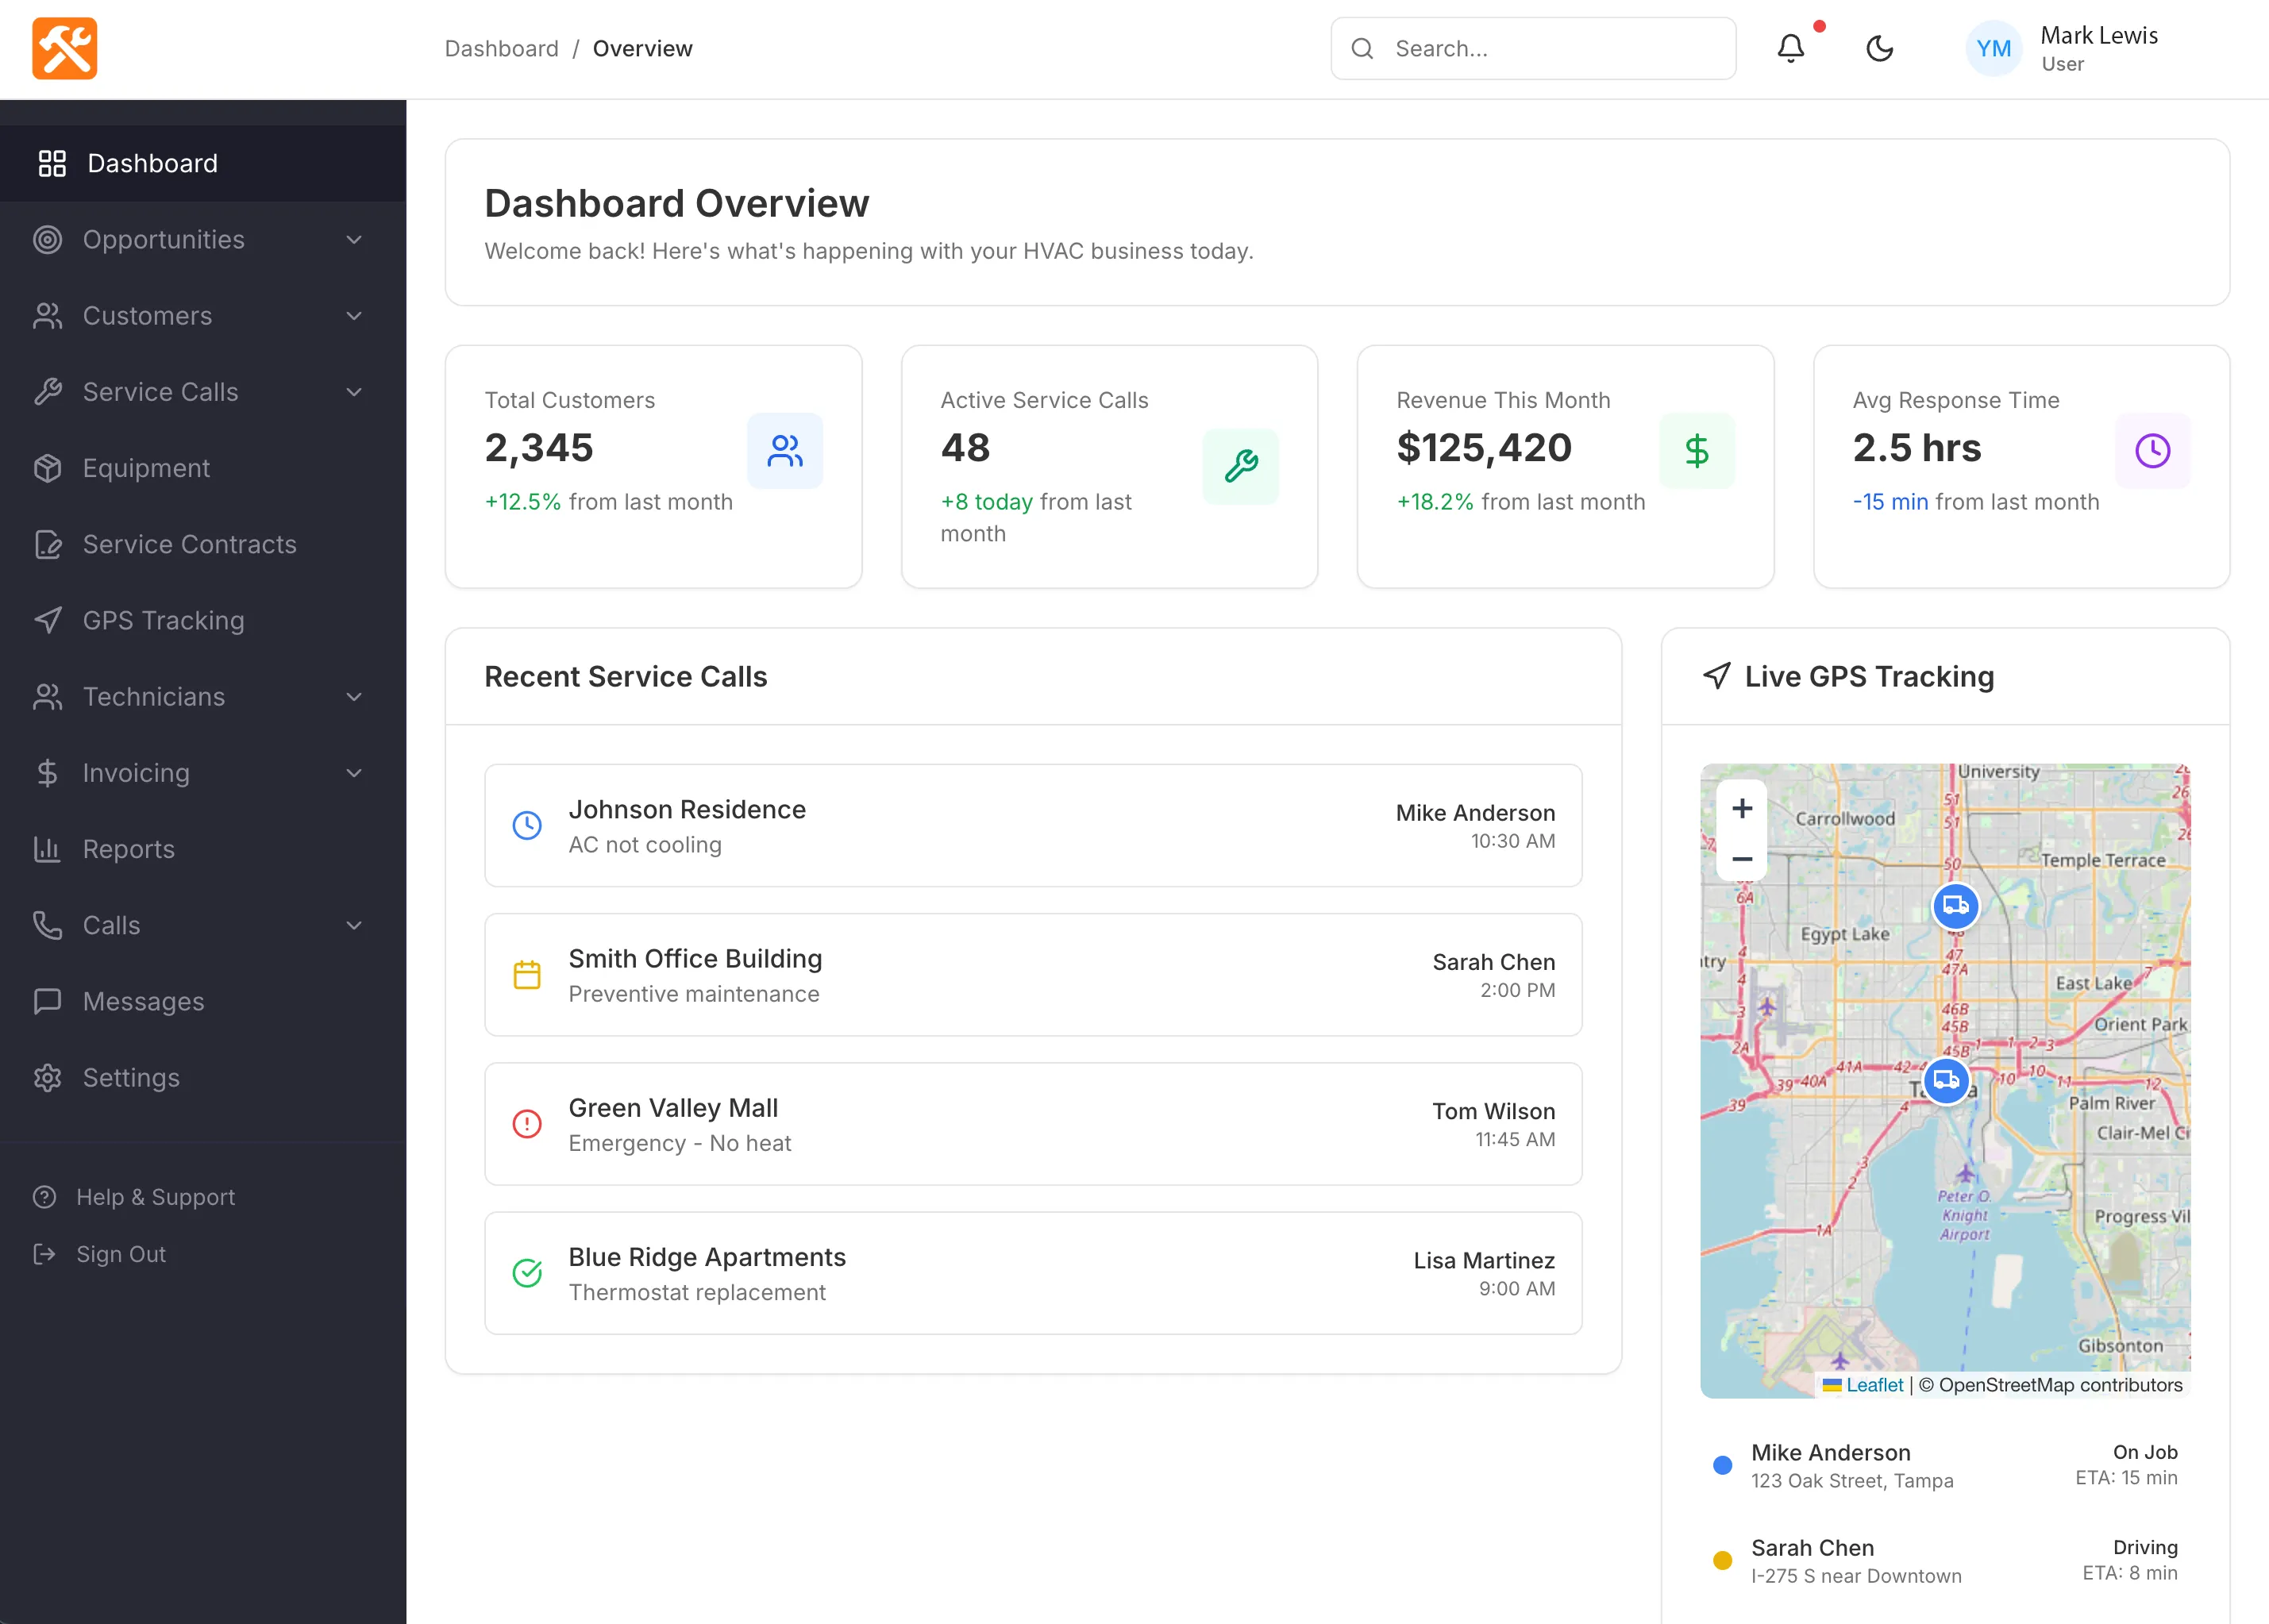Click the Messages chat bubble icon
Screen dimensions: 2269x1624
pos(48,1001)
